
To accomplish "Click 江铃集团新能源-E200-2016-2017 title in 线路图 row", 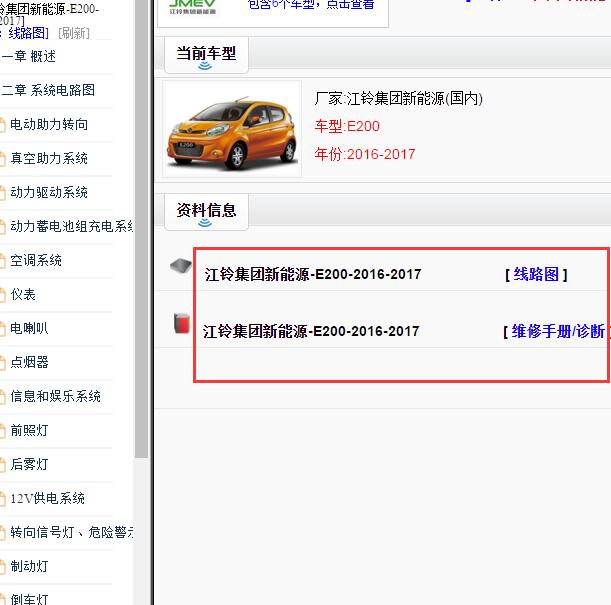I will [x=313, y=274].
